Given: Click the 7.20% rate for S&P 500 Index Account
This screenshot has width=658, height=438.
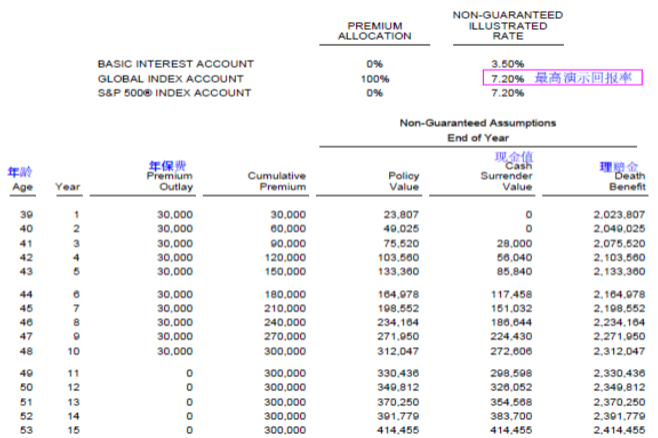Looking at the screenshot, I should 508,93.
